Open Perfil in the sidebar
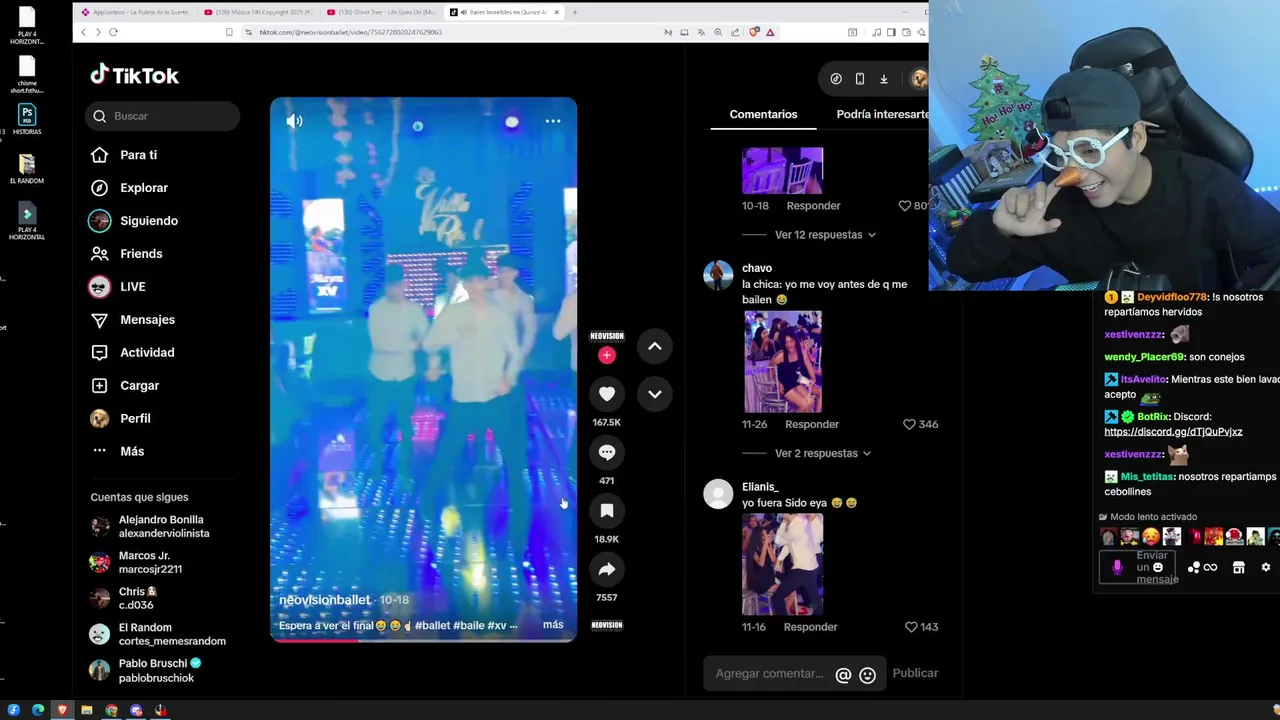 point(135,419)
